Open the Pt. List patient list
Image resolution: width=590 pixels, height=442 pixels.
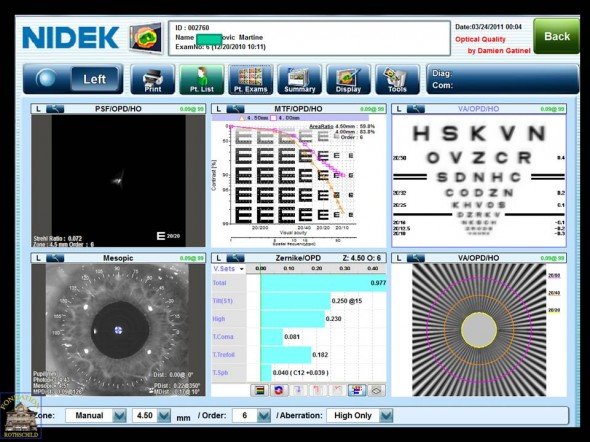[202, 79]
